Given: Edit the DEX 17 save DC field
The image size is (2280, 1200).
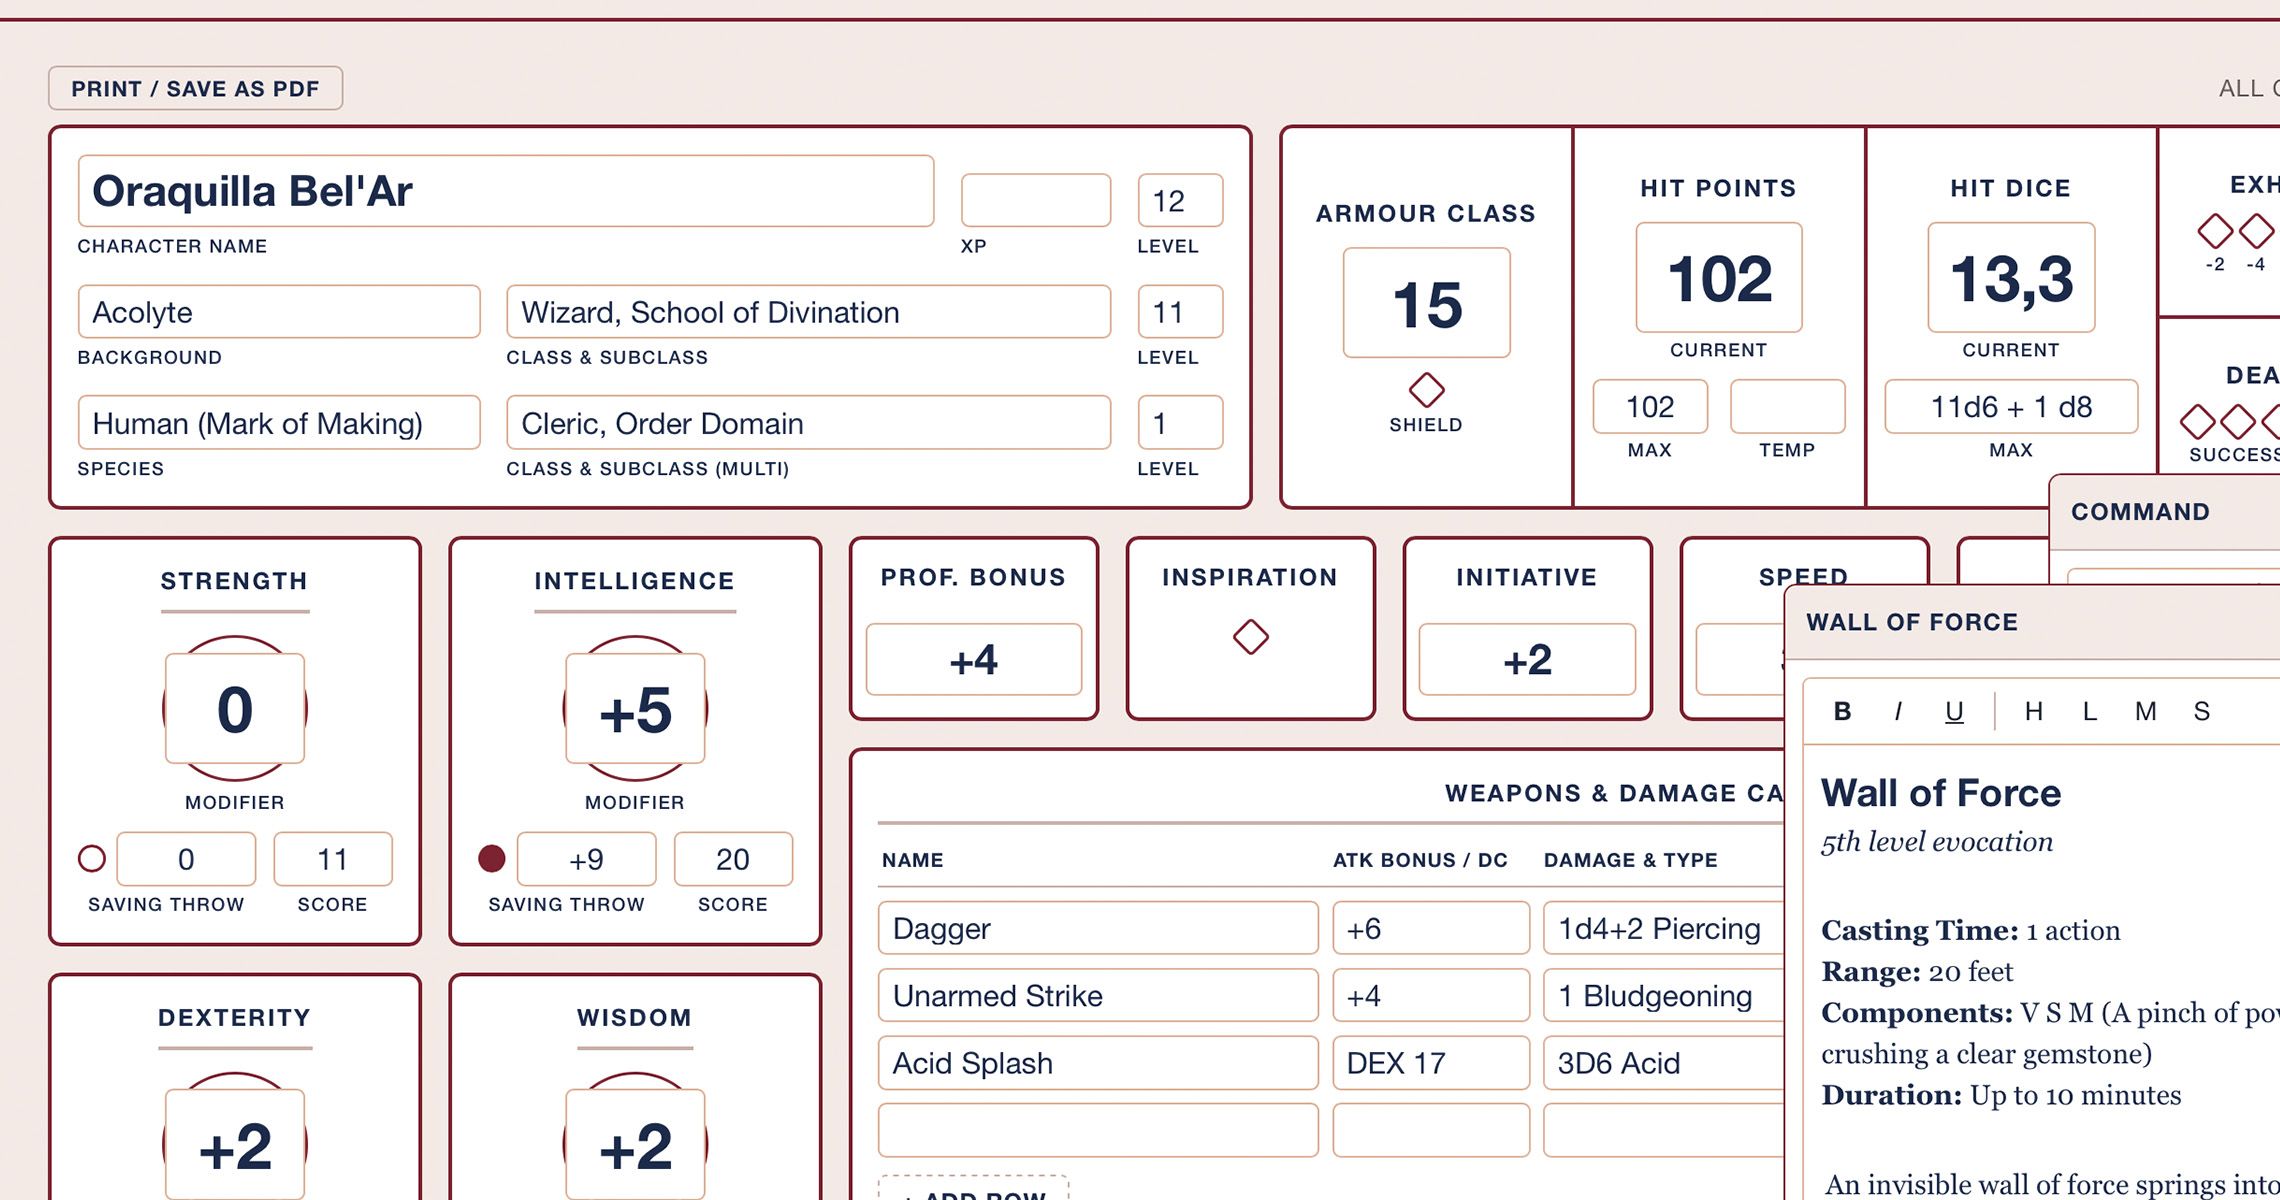Looking at the screenshot, I should point(1431,1062).
